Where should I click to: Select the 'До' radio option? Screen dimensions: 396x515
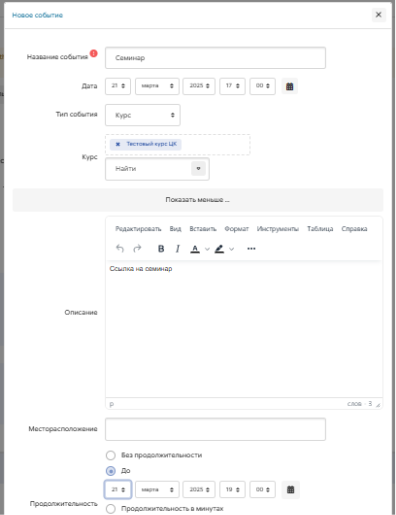[111, 471]
